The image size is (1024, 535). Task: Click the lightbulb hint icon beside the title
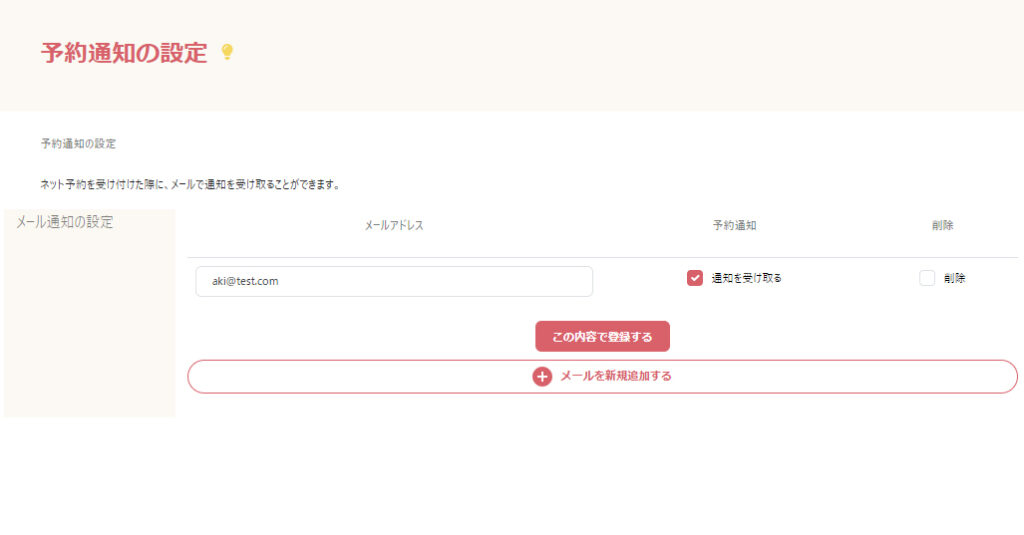[x=227, y=52]
